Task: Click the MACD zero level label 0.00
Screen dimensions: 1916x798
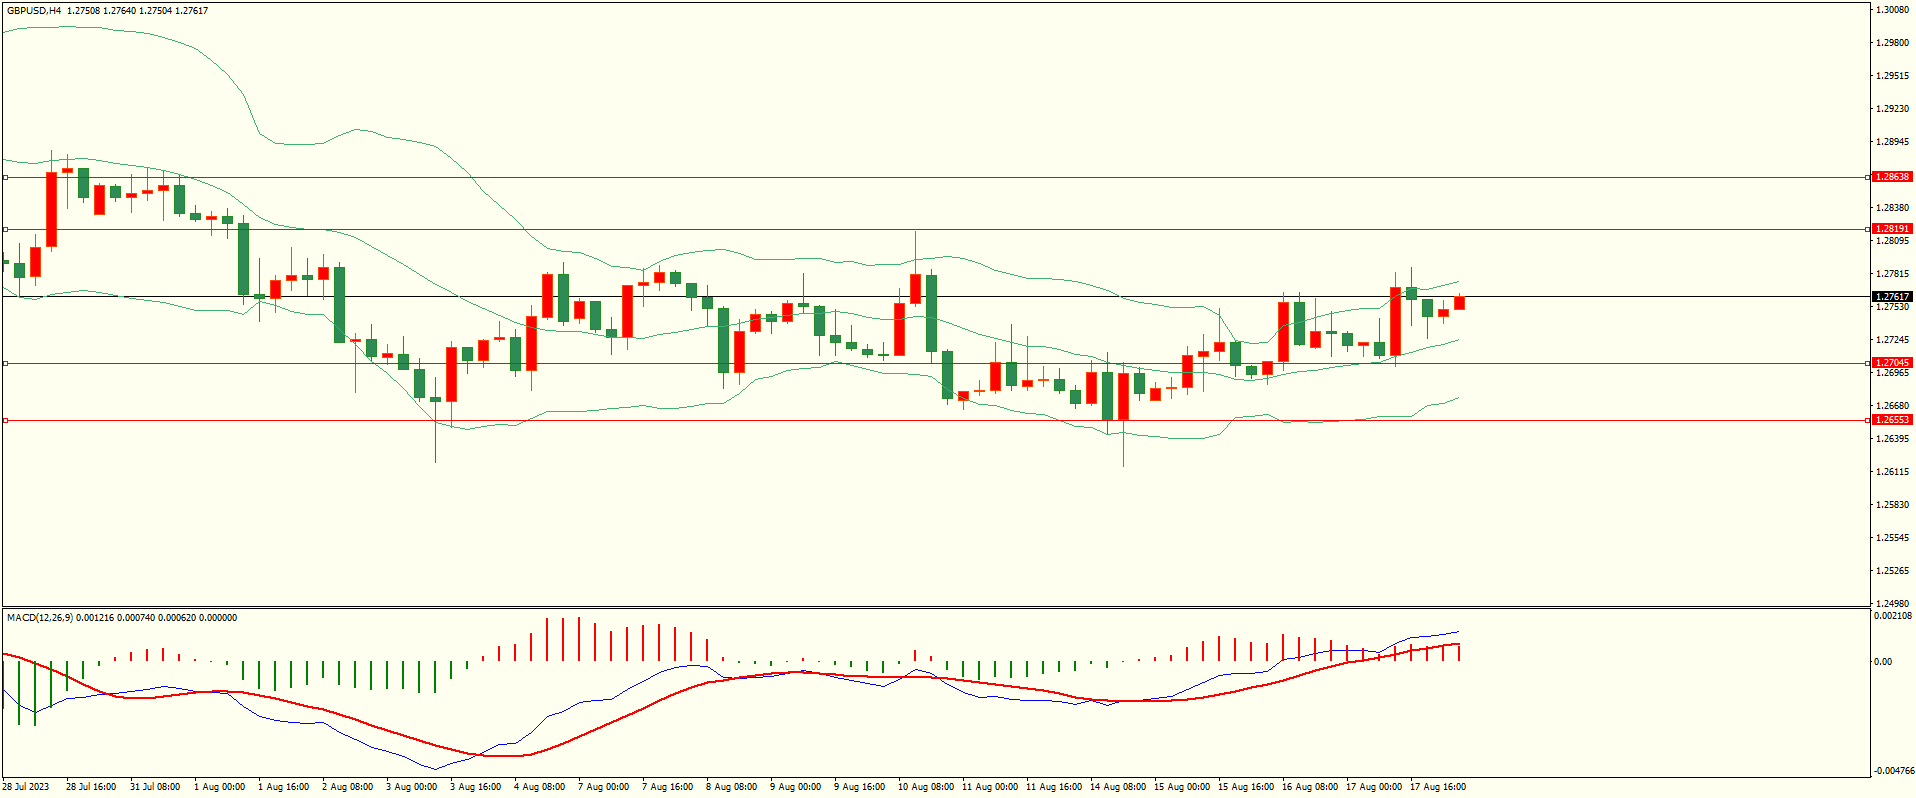Action: tap(1883, 662)
